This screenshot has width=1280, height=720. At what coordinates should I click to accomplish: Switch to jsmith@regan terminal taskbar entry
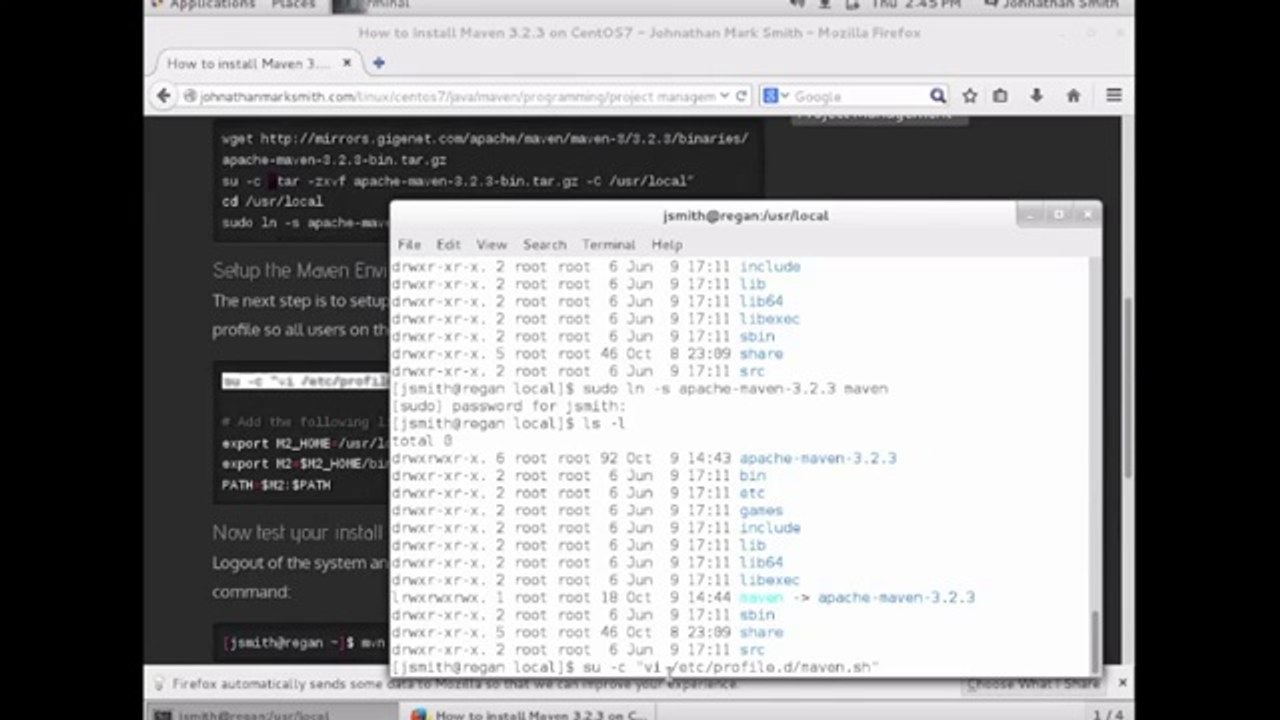(x=272, y=714)
